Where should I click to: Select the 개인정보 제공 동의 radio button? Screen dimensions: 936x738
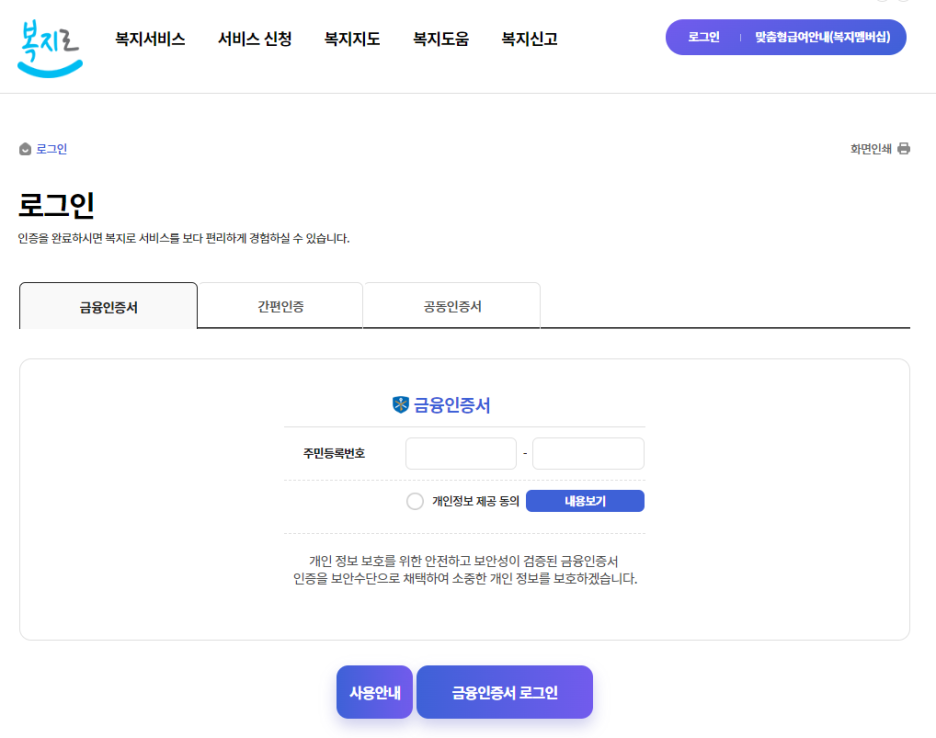(414, 500)
